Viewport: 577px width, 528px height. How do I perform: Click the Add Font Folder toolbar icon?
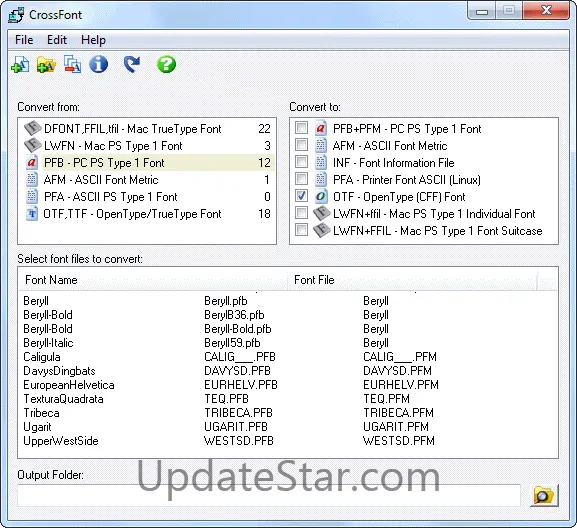coord(46,65)
